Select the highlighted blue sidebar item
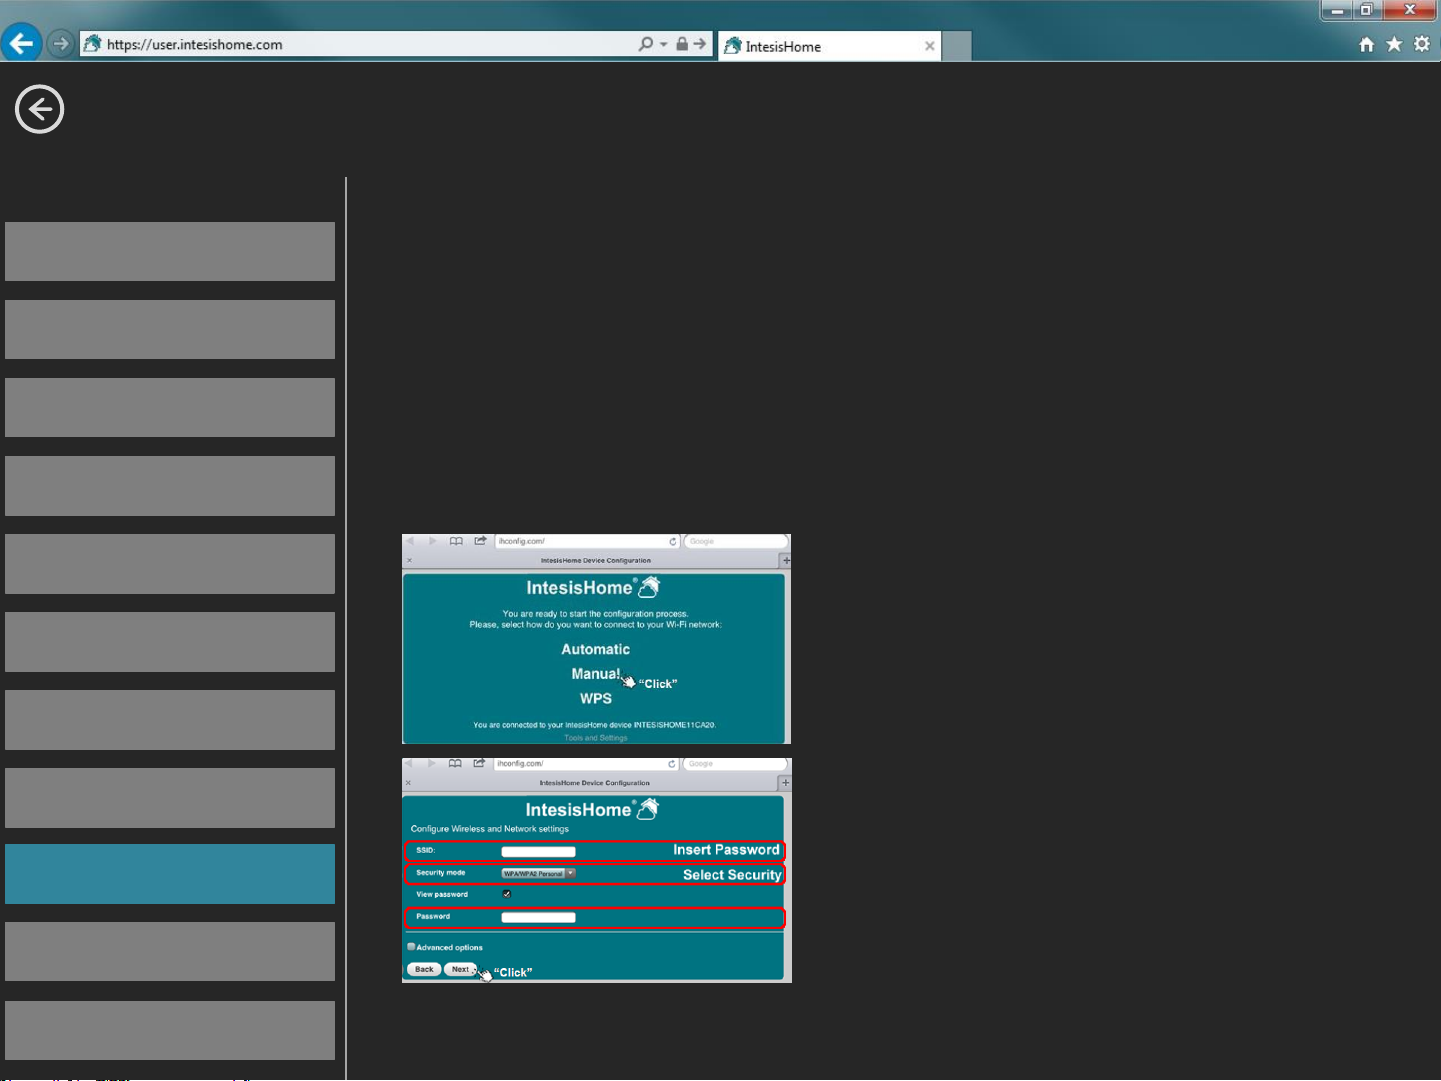1441x1081 pixels. pyautogui.click(x=170, y=874)
